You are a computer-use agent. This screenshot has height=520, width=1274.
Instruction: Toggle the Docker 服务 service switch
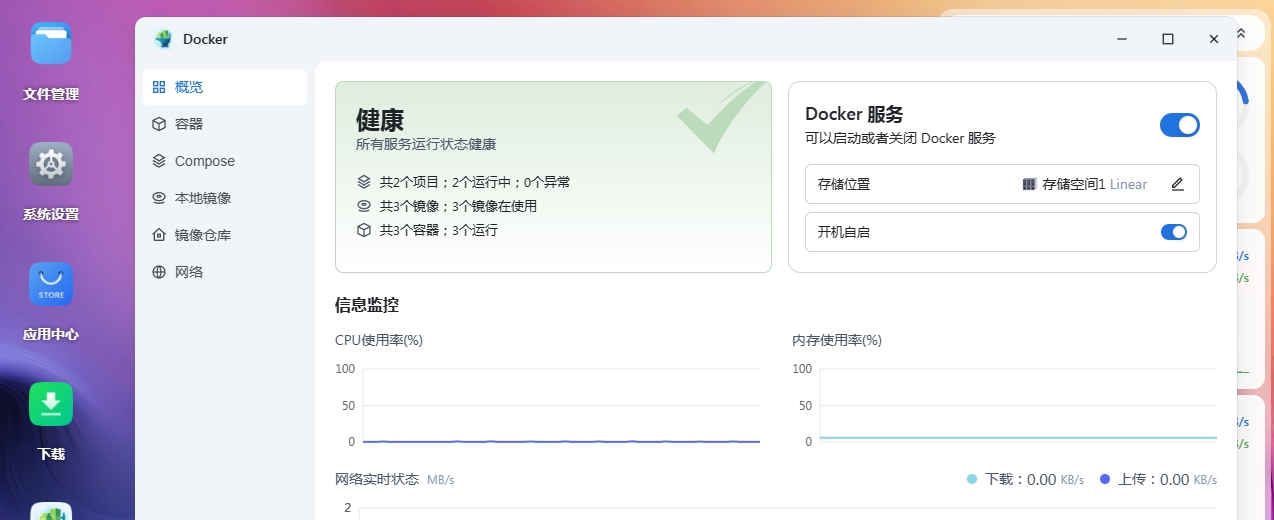pos(1180,125)
